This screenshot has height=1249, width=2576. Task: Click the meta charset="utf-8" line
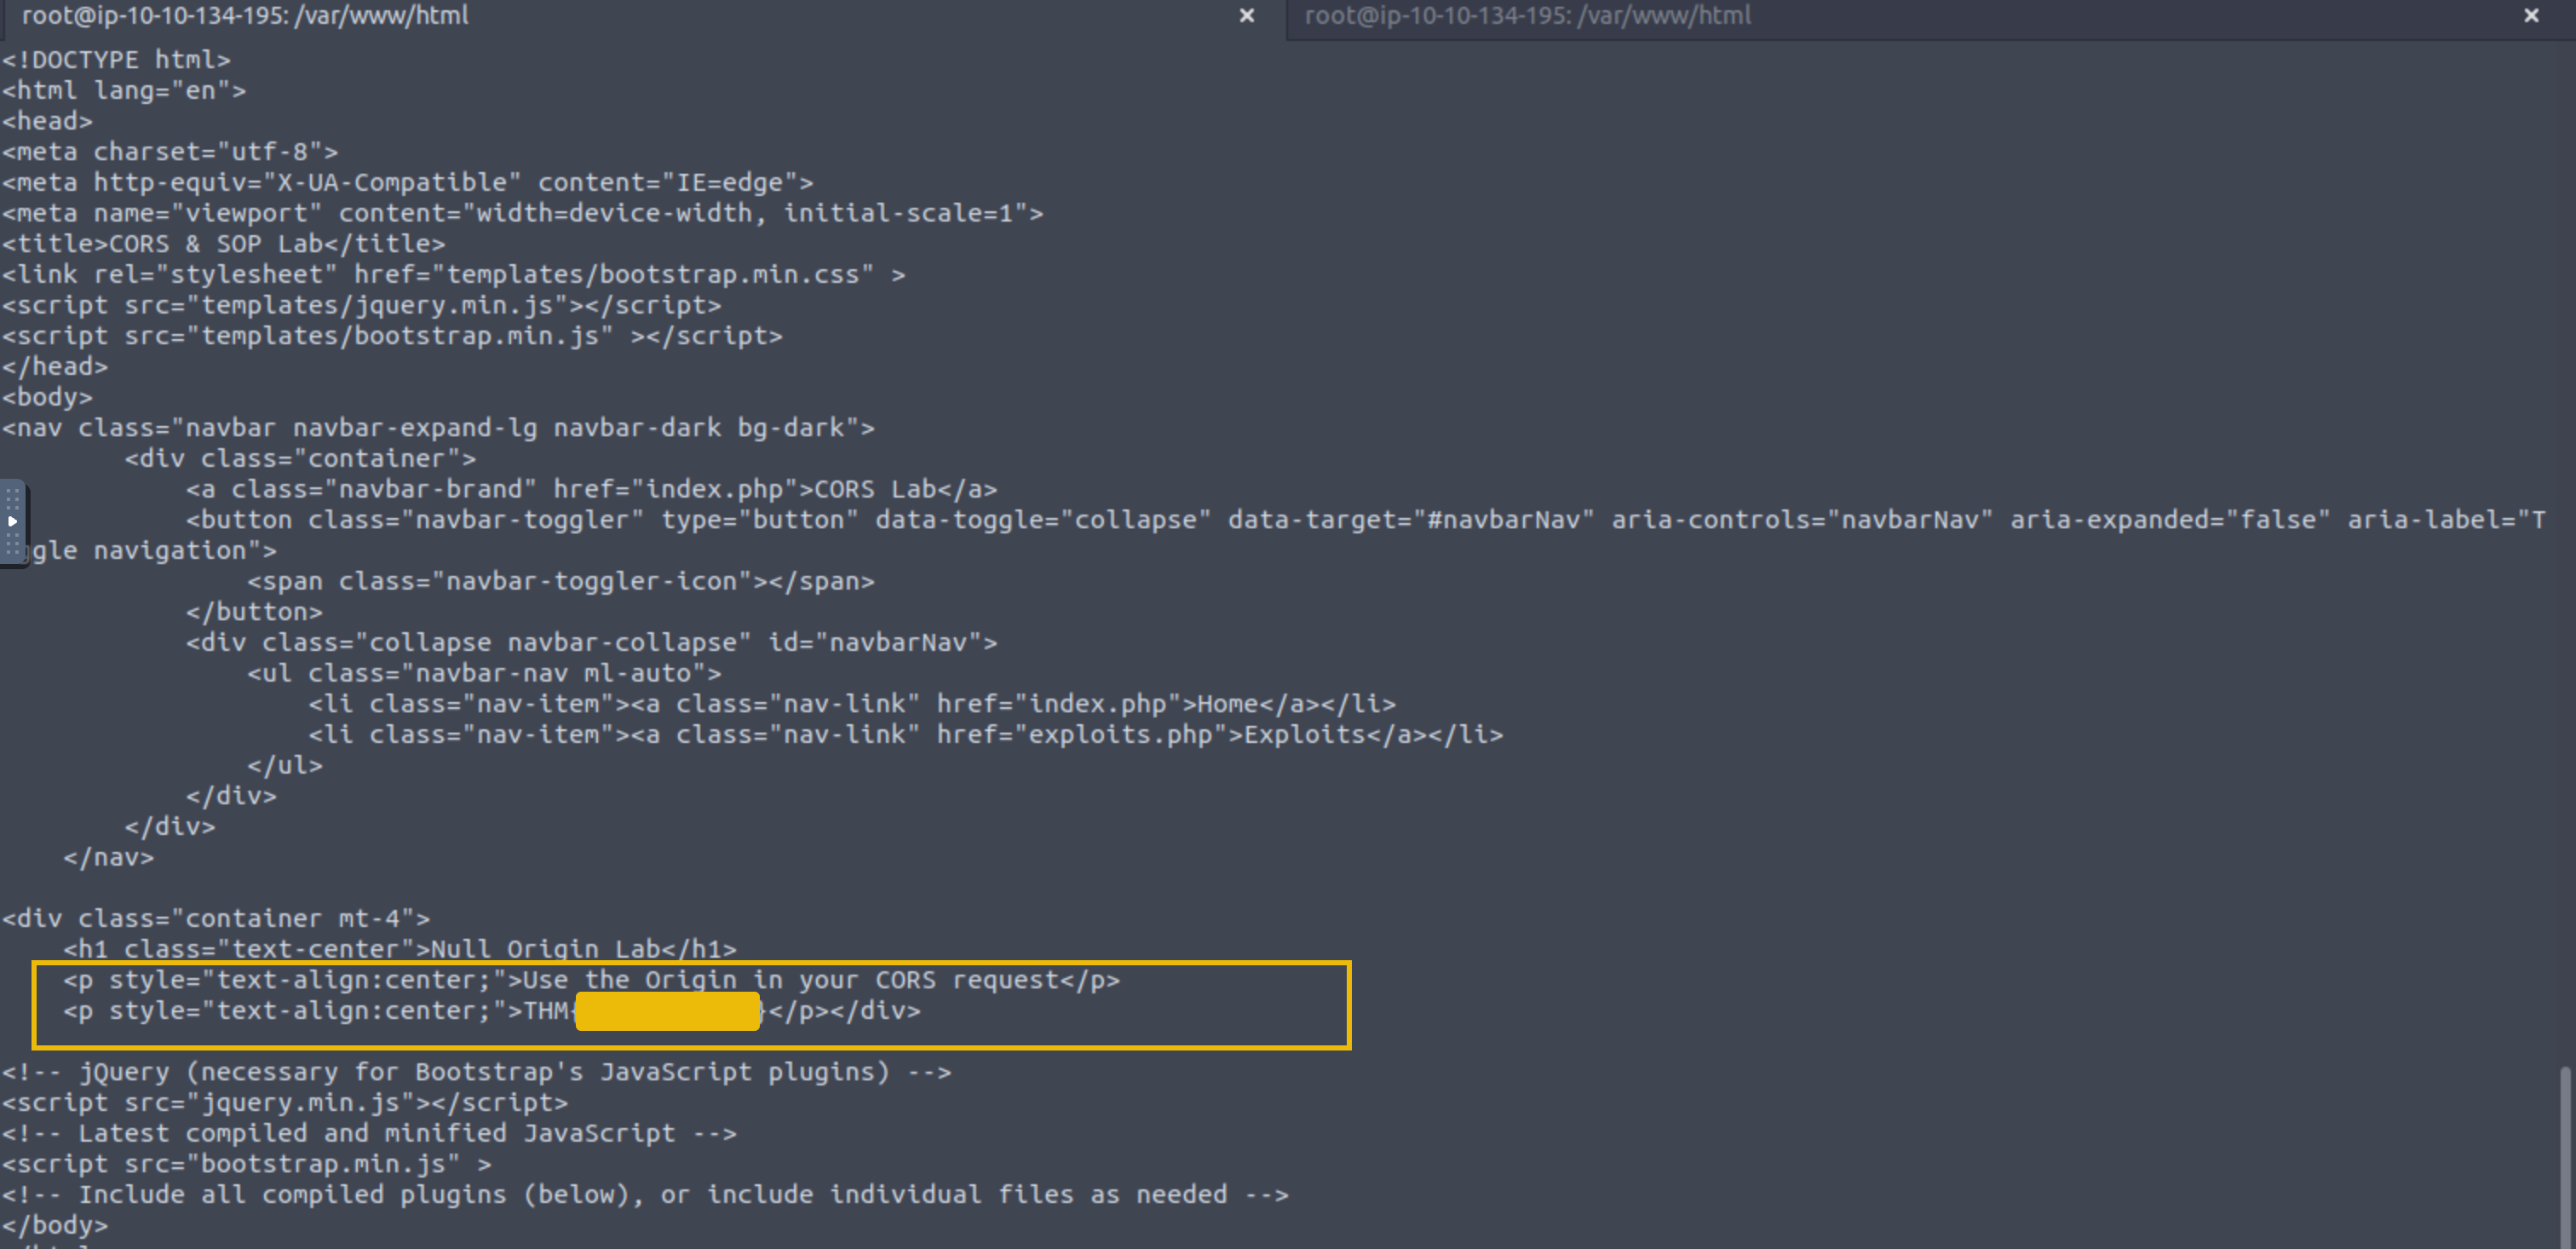point(170,152)
